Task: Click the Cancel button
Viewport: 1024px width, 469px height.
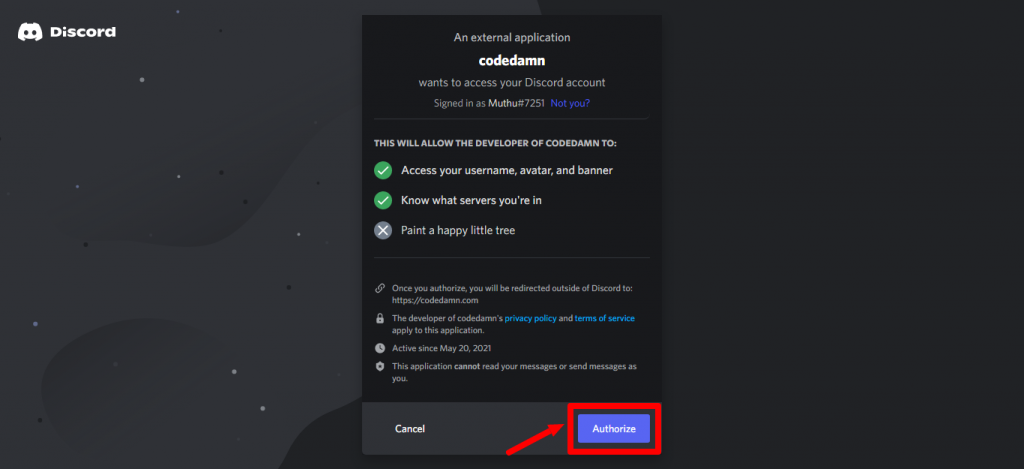Action: point(410,429)
